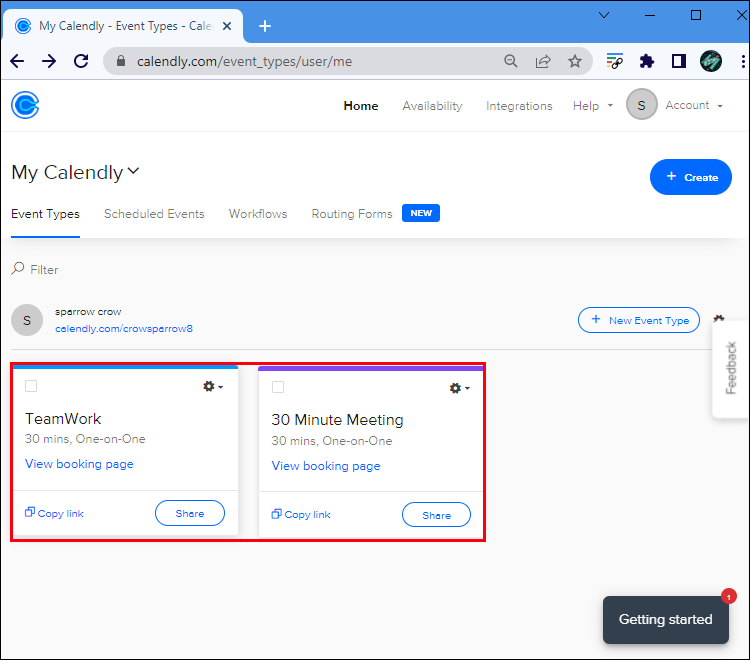
Task: Click the colorful link extension icon
Action: click(615, 61)
